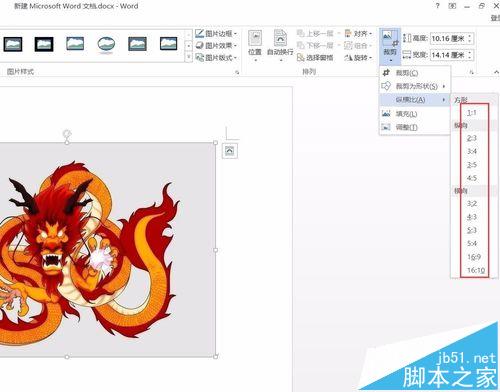Viewport: 500px width, 392px height.
Task: Select 5:3 landscape aspect ratio
Action: 472,230
